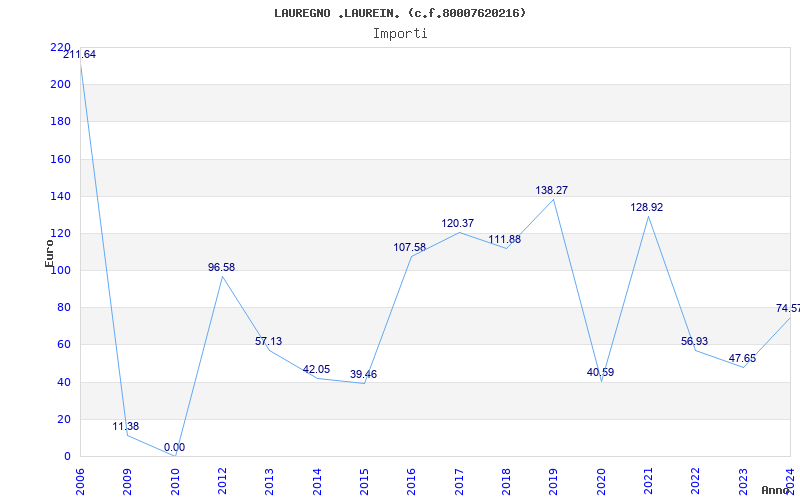Viewport: 800px width, 500px height.
Task: Click the 80 y-axis tick label
Action: [63, 308]
